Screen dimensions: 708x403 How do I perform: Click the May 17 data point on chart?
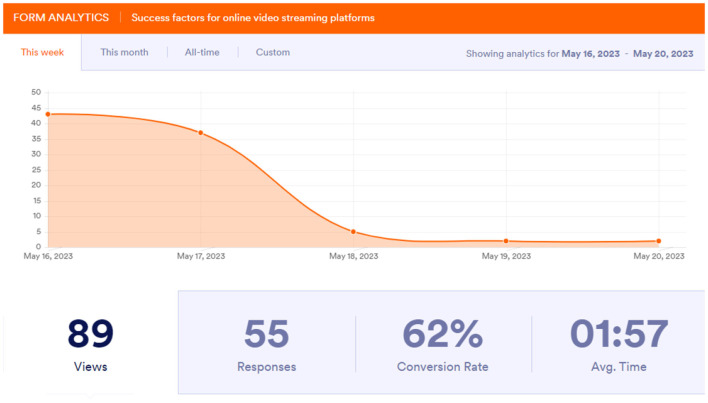tap(201, 133)
